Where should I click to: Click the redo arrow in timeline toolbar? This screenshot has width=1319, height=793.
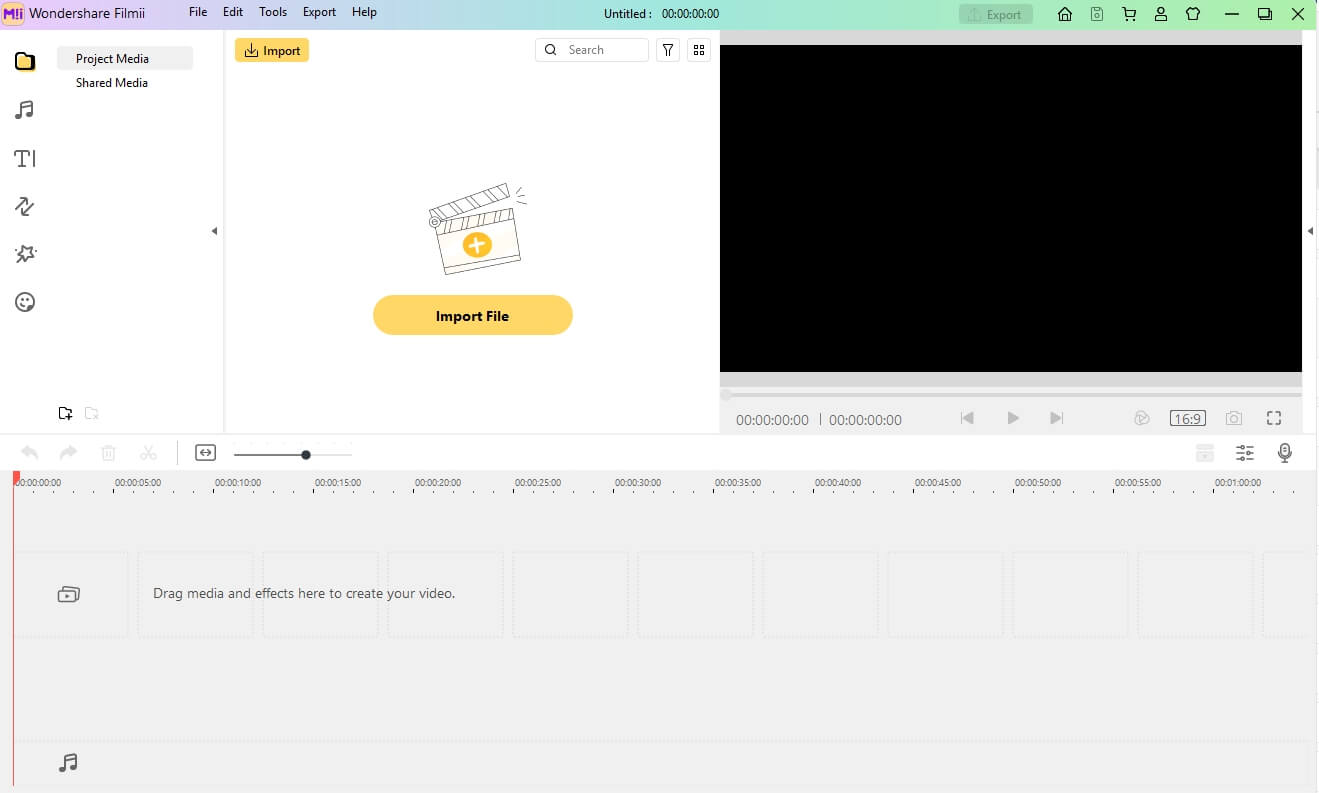[68, 453]
